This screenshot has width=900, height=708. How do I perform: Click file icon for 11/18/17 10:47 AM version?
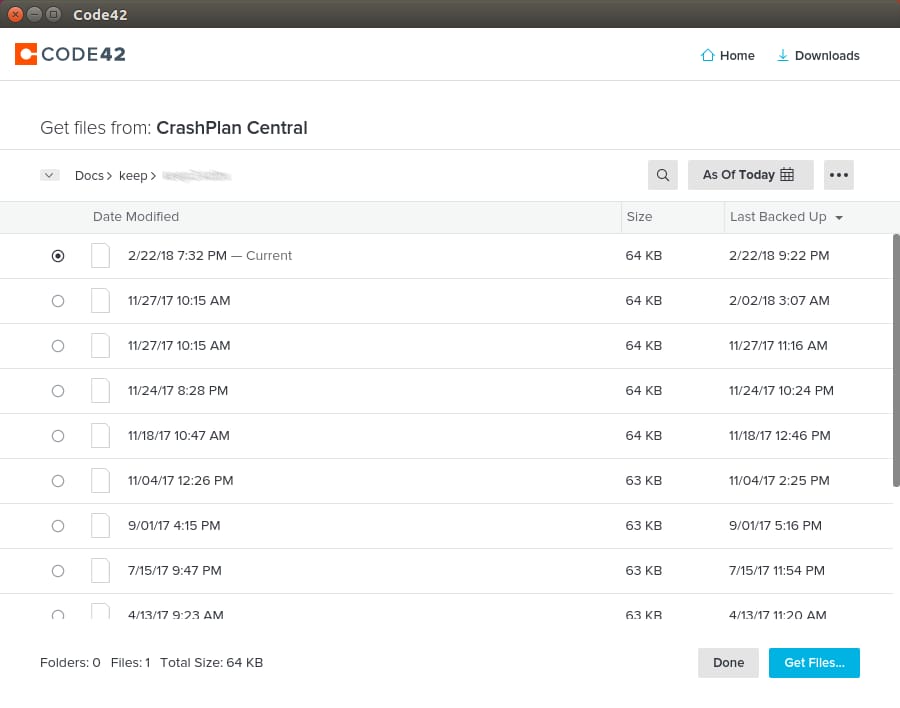(100, 435)
